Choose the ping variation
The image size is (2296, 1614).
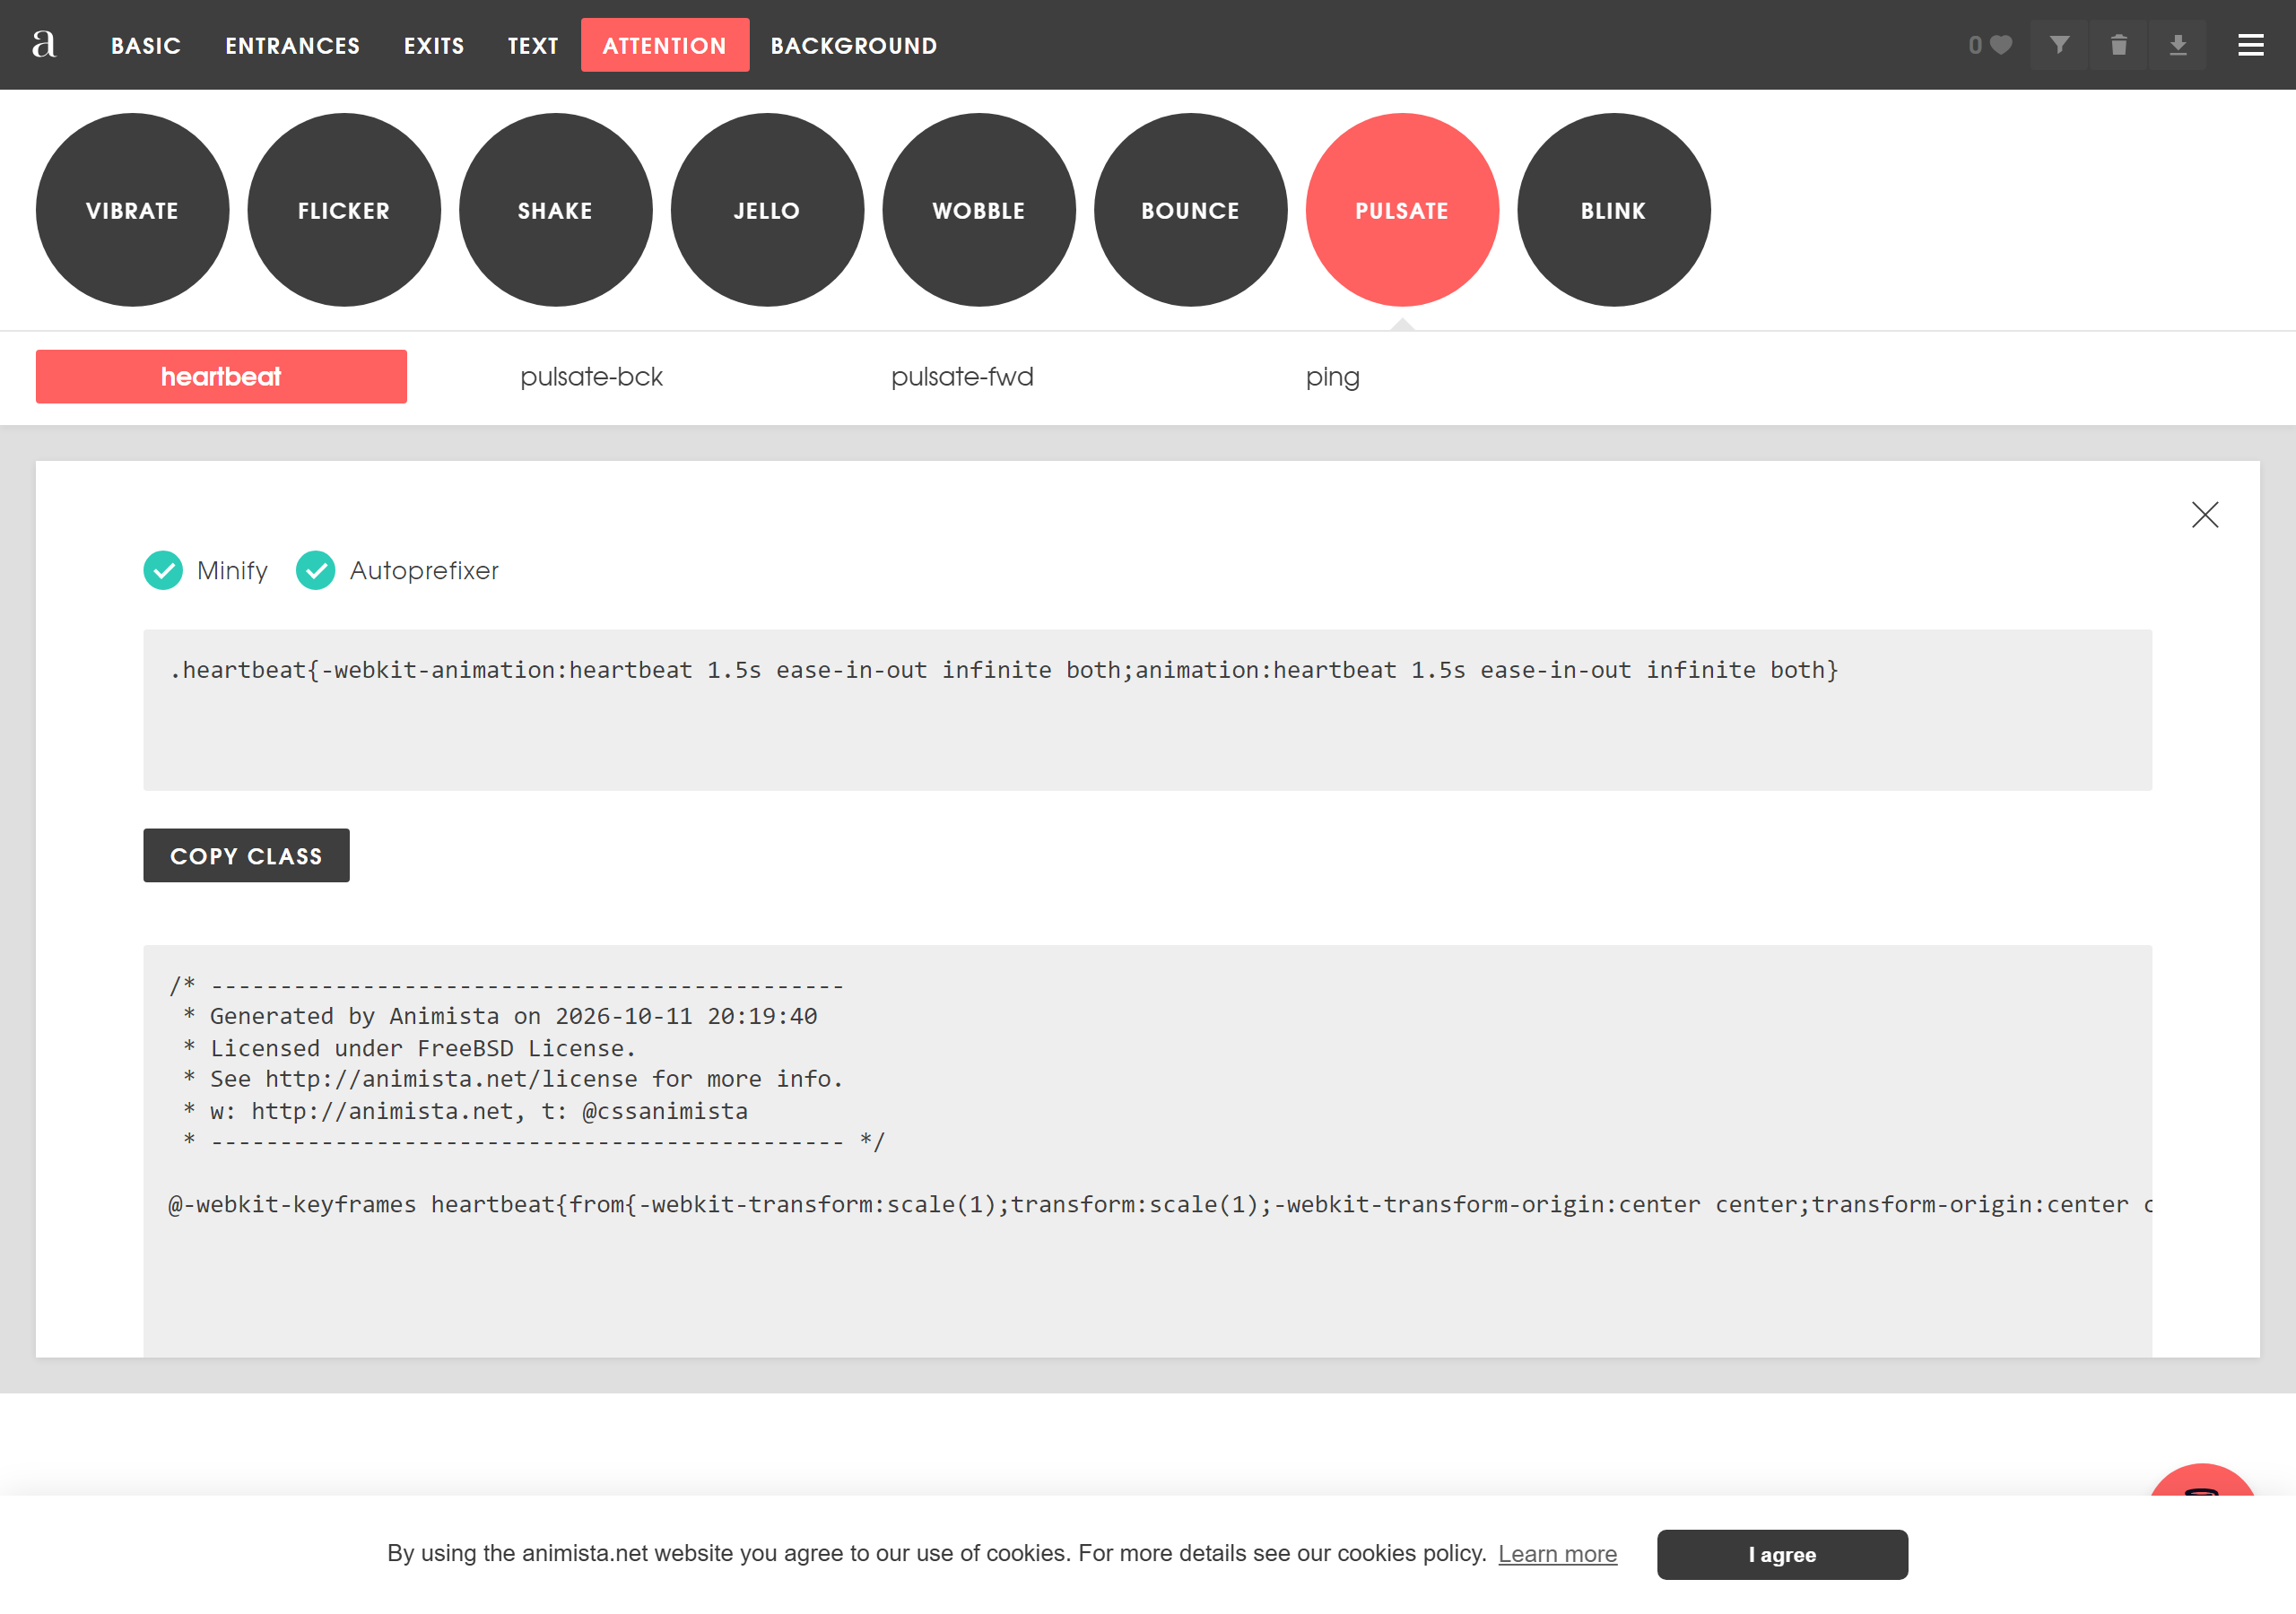[1332, 377]
